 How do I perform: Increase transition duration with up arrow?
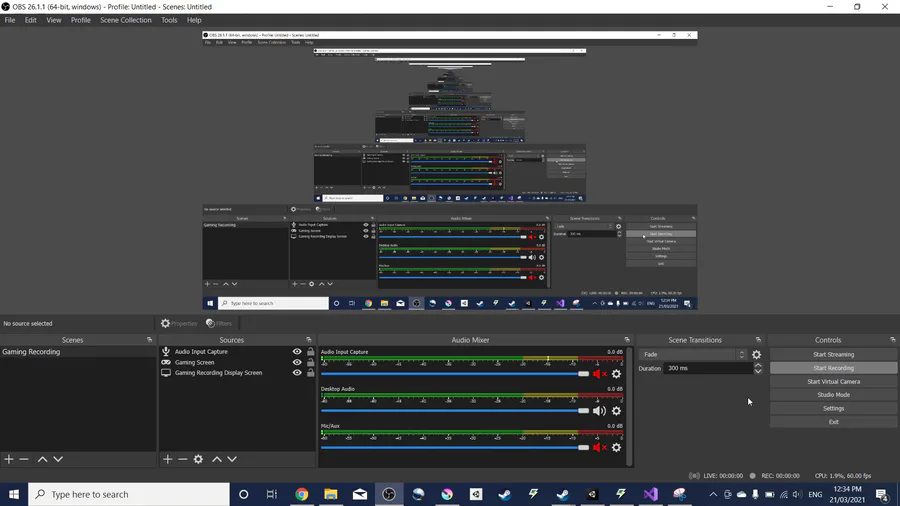[x=758, y=365]
